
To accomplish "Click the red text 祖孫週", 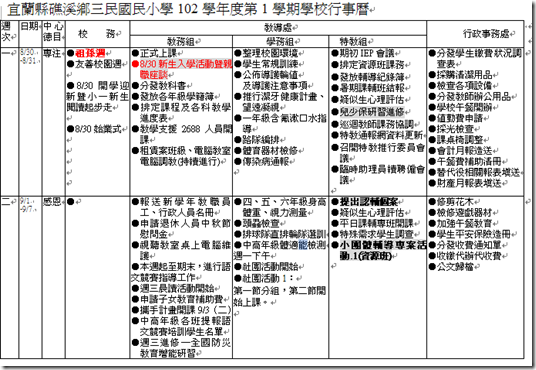I will click(x=90, y=53).
